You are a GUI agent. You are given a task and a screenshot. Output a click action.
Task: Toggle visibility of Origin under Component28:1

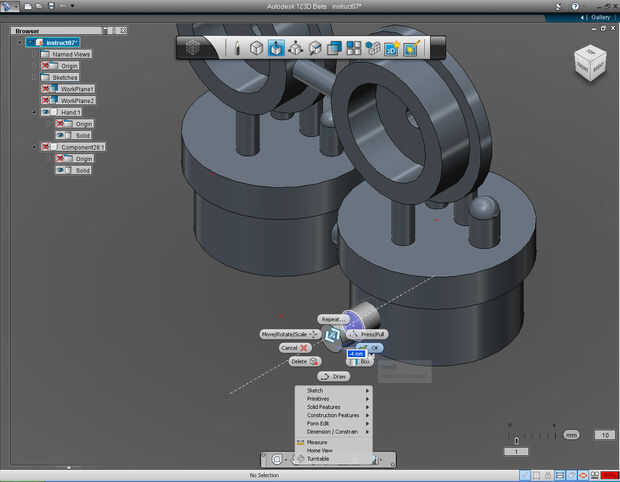click(60, 158)
